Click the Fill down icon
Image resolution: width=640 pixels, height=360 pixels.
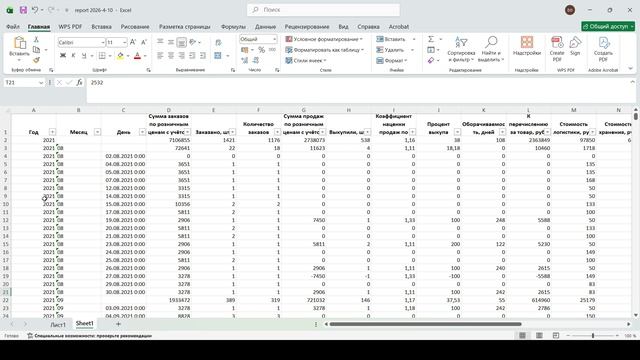pyautogui.click(x=431, y=50)
